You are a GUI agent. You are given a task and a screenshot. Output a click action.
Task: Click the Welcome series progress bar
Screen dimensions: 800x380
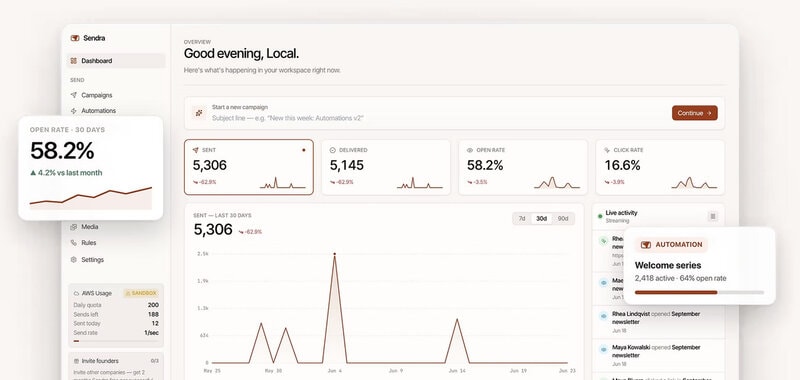[x=699, y=292]
